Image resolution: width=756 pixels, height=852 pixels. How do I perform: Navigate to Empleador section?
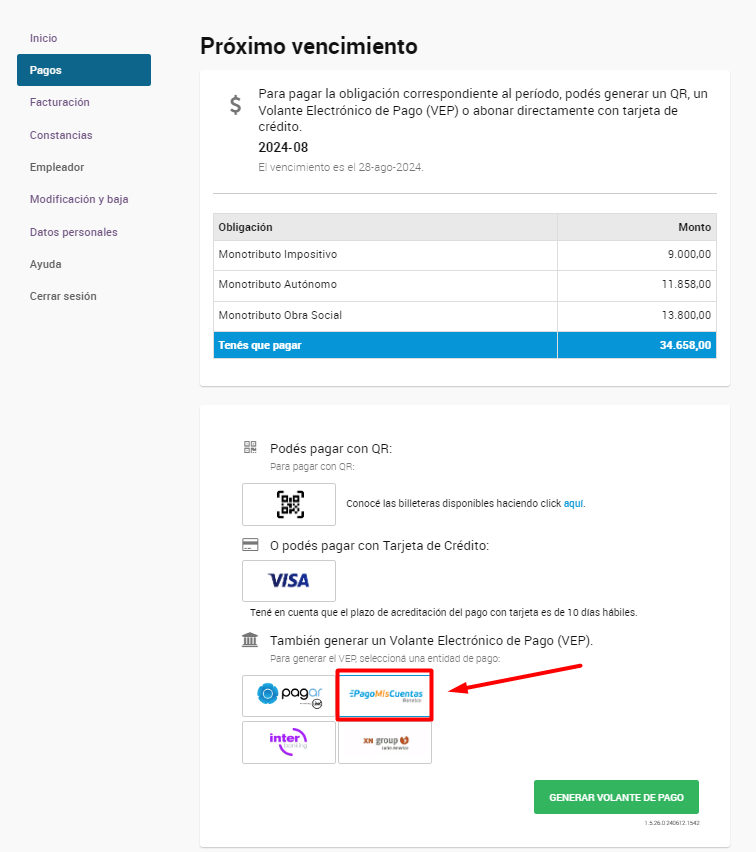[x=57, y=167]
